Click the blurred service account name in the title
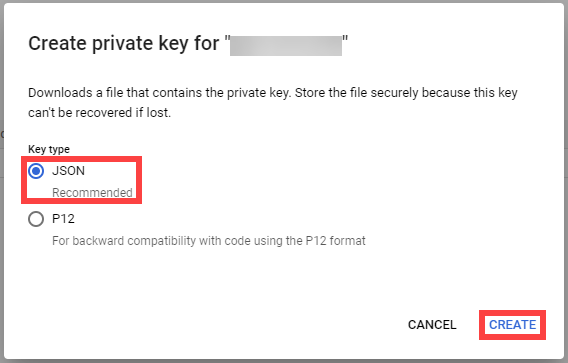Viewport: 568px width, 363px height. click(286, 46)
